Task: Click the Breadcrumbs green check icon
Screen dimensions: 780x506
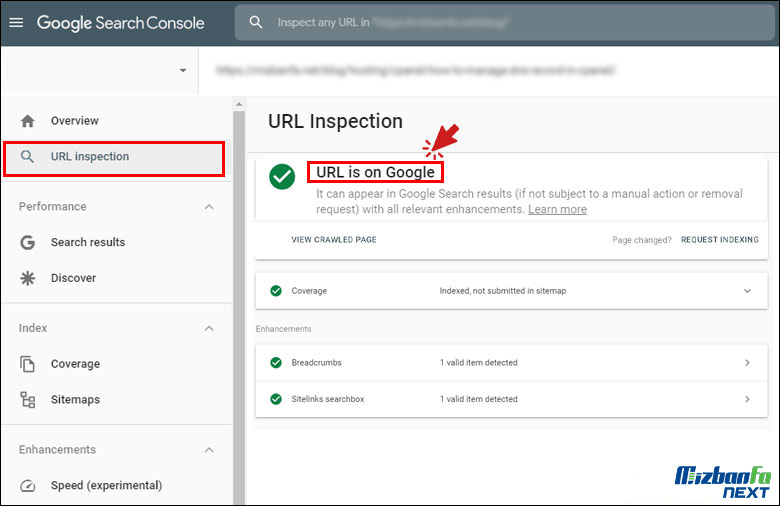Action: 276,363
